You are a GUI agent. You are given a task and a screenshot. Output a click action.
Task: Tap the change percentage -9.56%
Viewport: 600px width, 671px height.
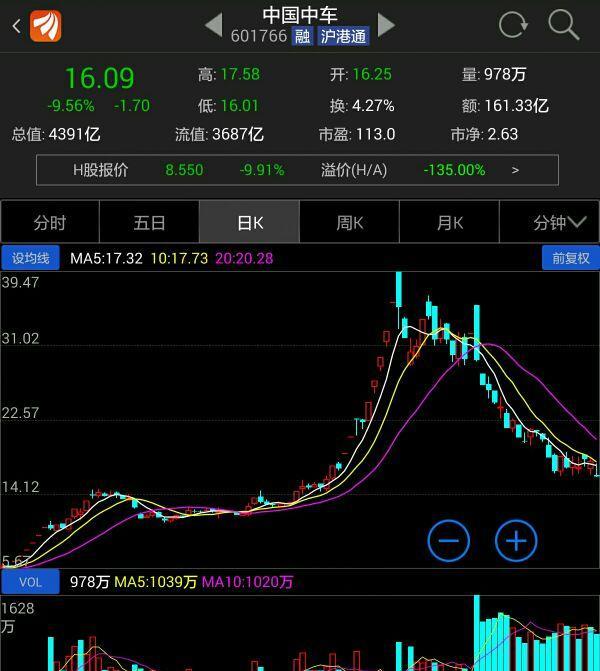click(x=71, y=106)
